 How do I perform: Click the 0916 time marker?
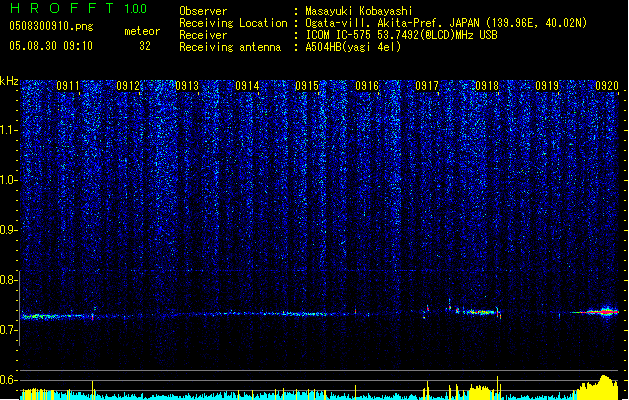click(367, 86)
